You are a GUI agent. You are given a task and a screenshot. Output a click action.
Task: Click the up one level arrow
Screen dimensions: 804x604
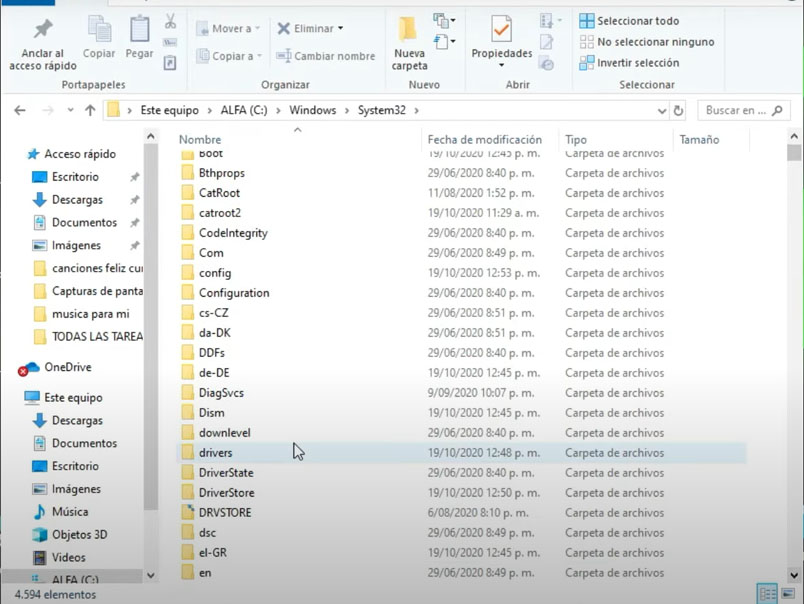tap(90, 110)
